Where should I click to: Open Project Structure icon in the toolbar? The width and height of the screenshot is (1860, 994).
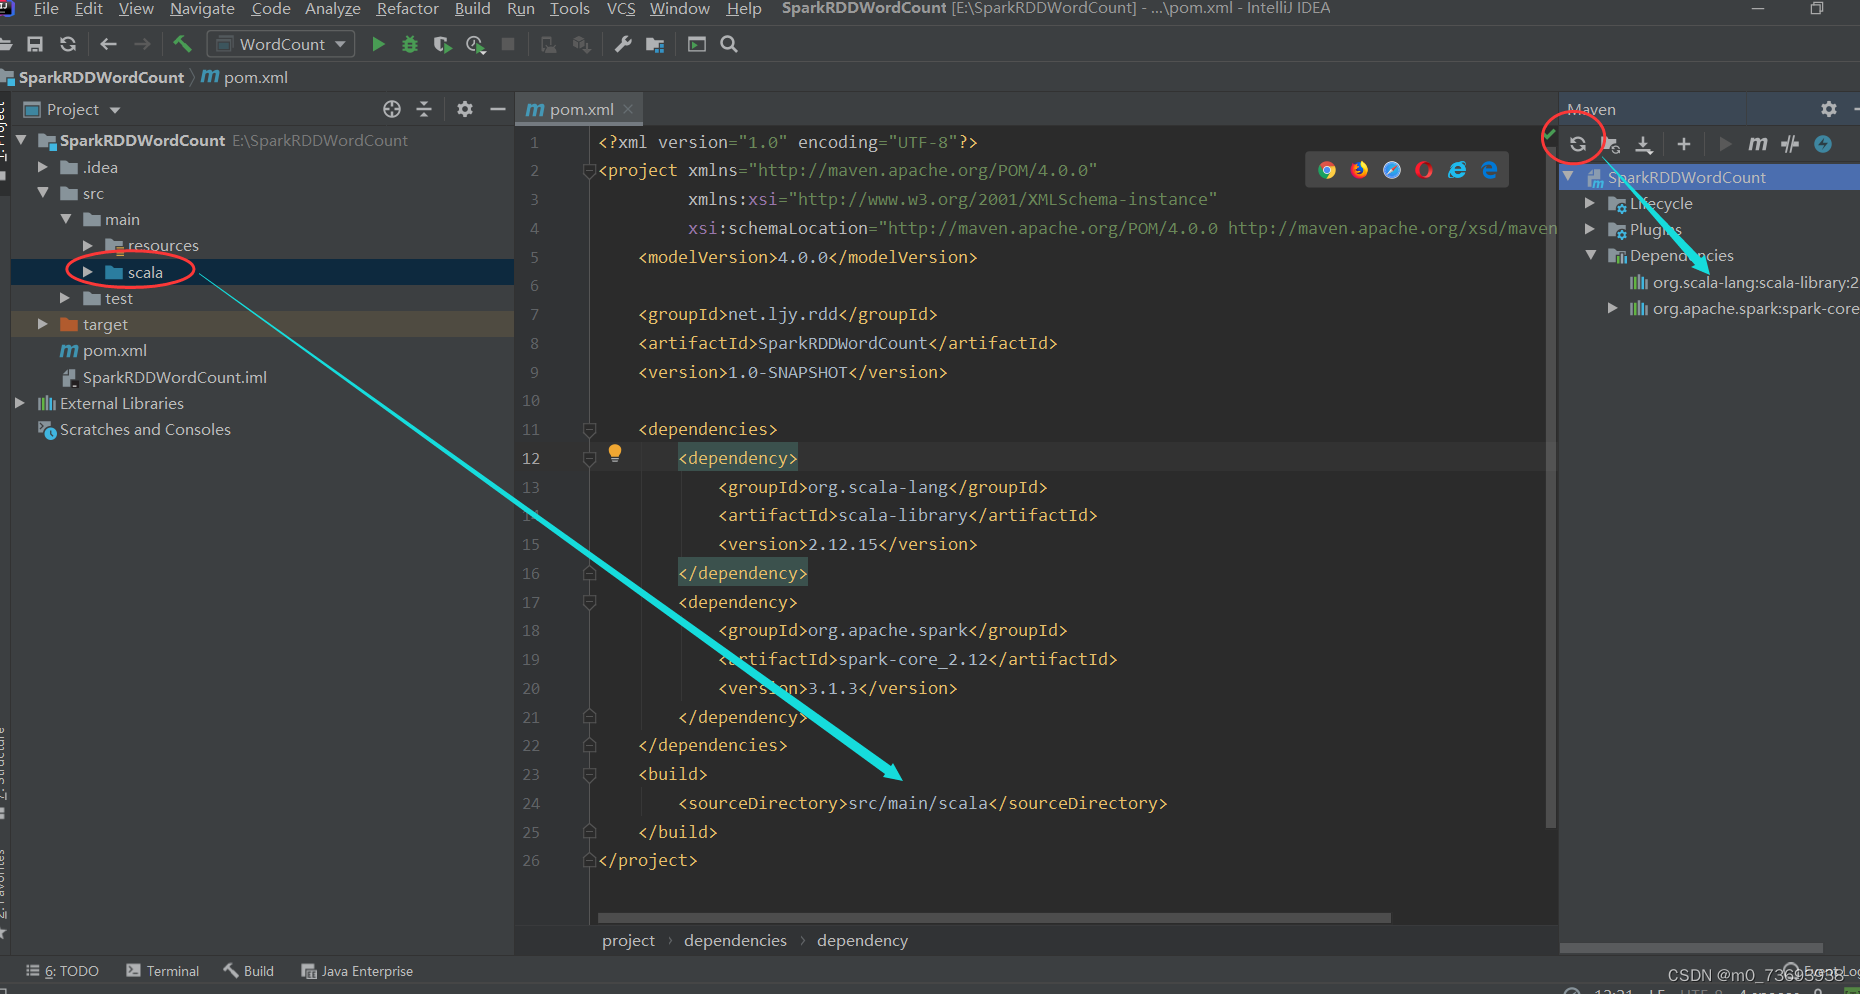pyautogui.click(x=655, y=44)
